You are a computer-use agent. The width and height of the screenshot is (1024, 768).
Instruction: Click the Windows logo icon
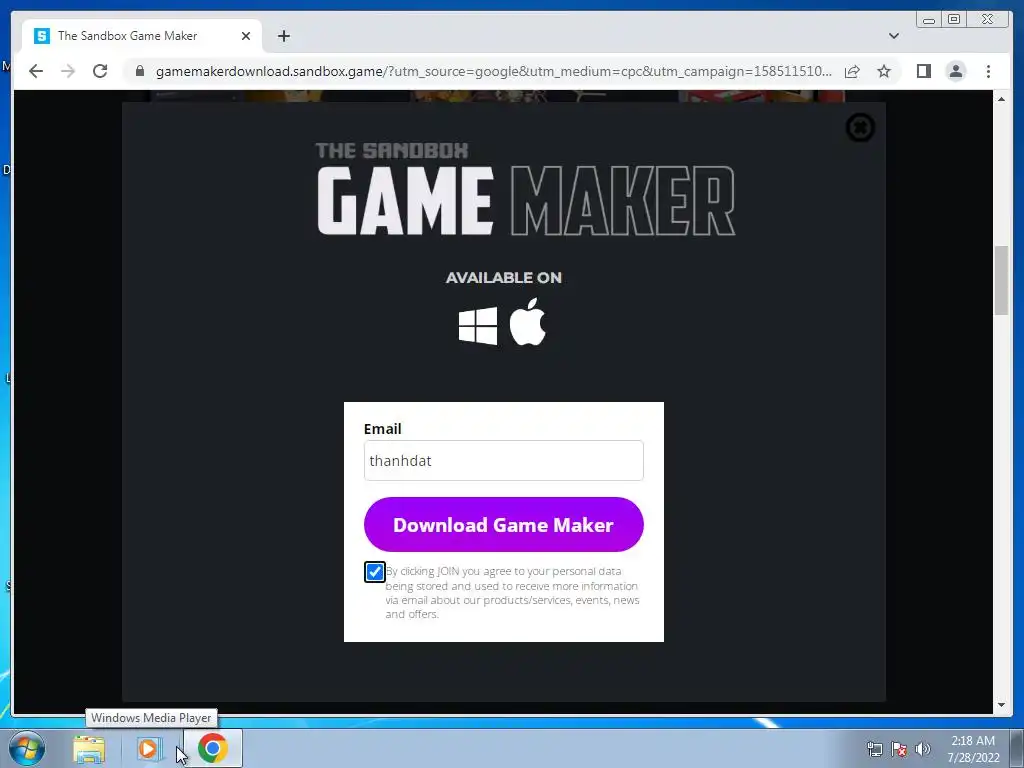[478, 325]
